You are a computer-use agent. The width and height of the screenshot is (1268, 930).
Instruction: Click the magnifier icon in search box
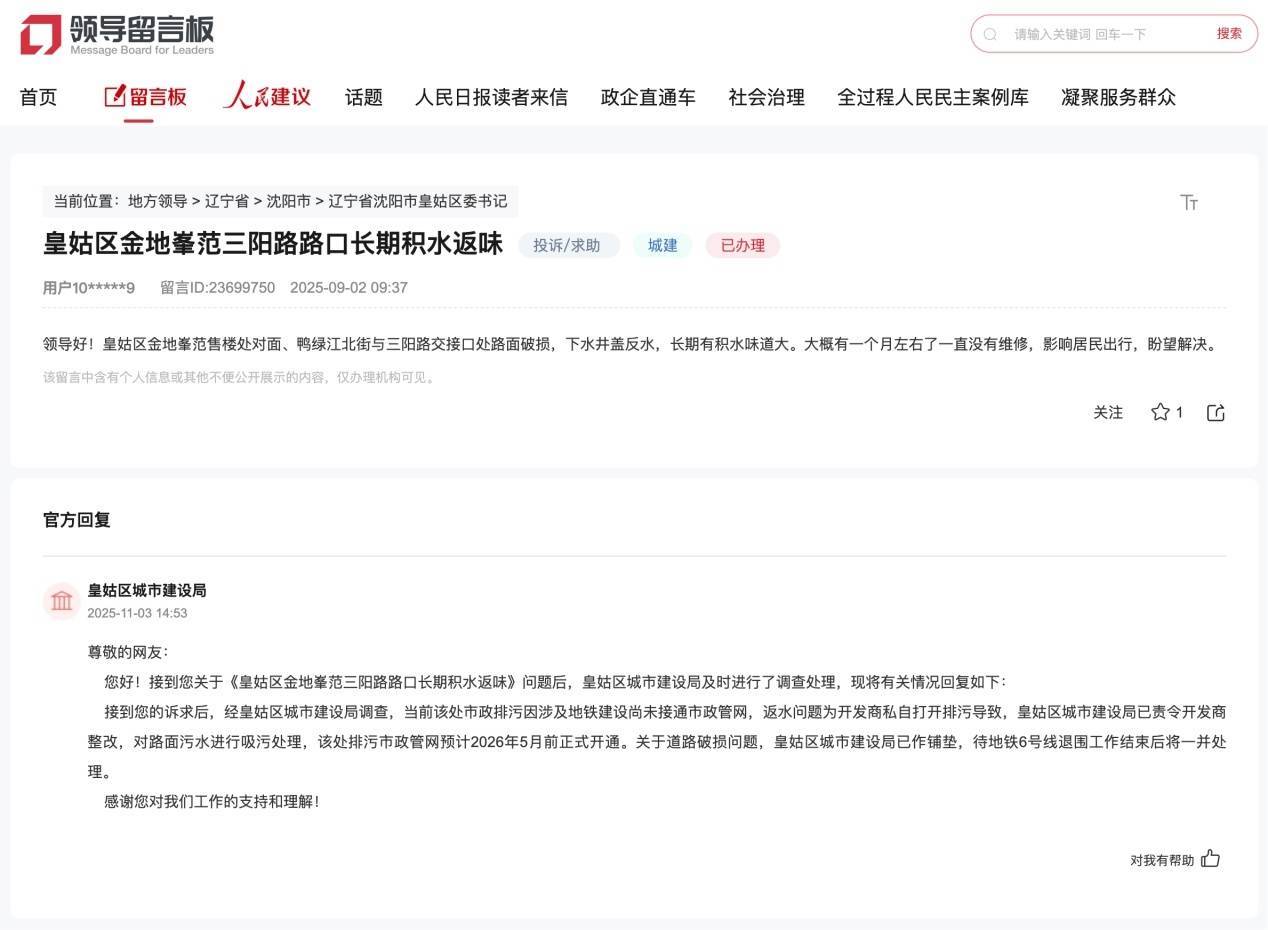click(990, 34)
